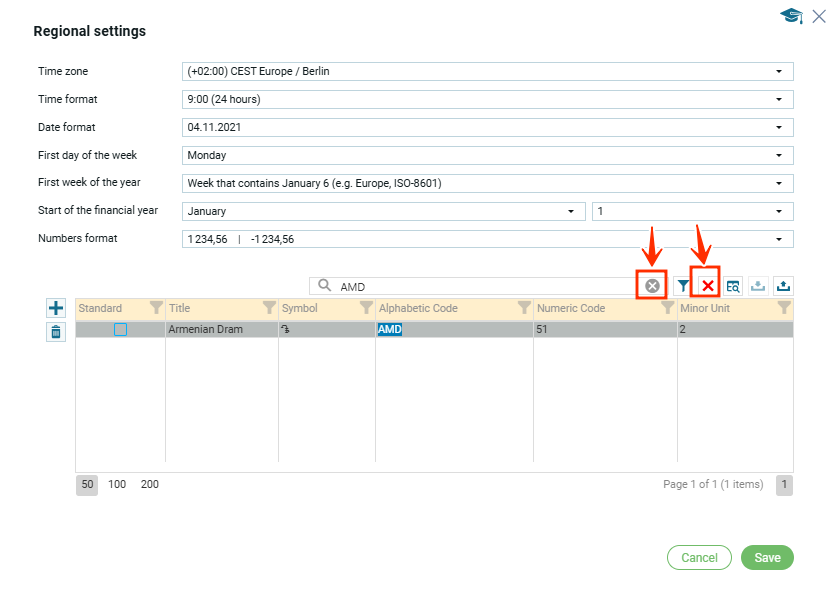
Task: Select the Armenian Dram title cell
Action: [x=220, y=329]
